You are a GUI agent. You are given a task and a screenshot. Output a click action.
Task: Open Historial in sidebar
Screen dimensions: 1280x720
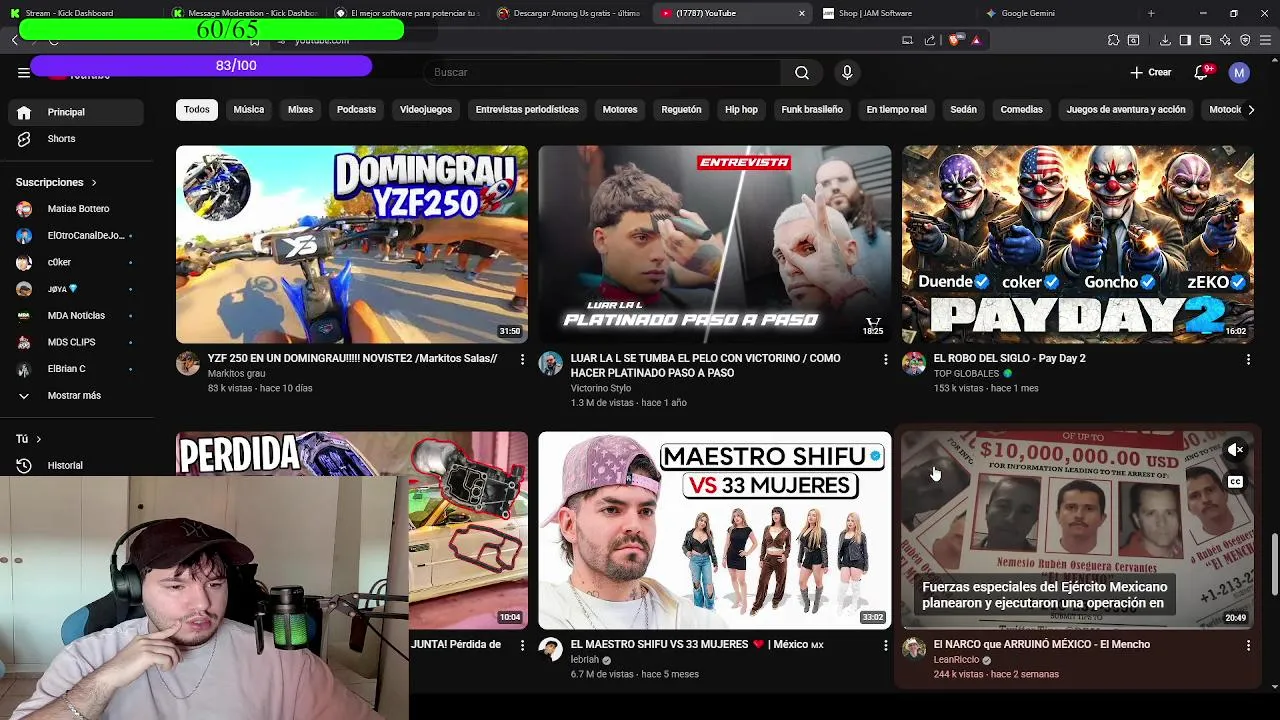tap(77, 466)
